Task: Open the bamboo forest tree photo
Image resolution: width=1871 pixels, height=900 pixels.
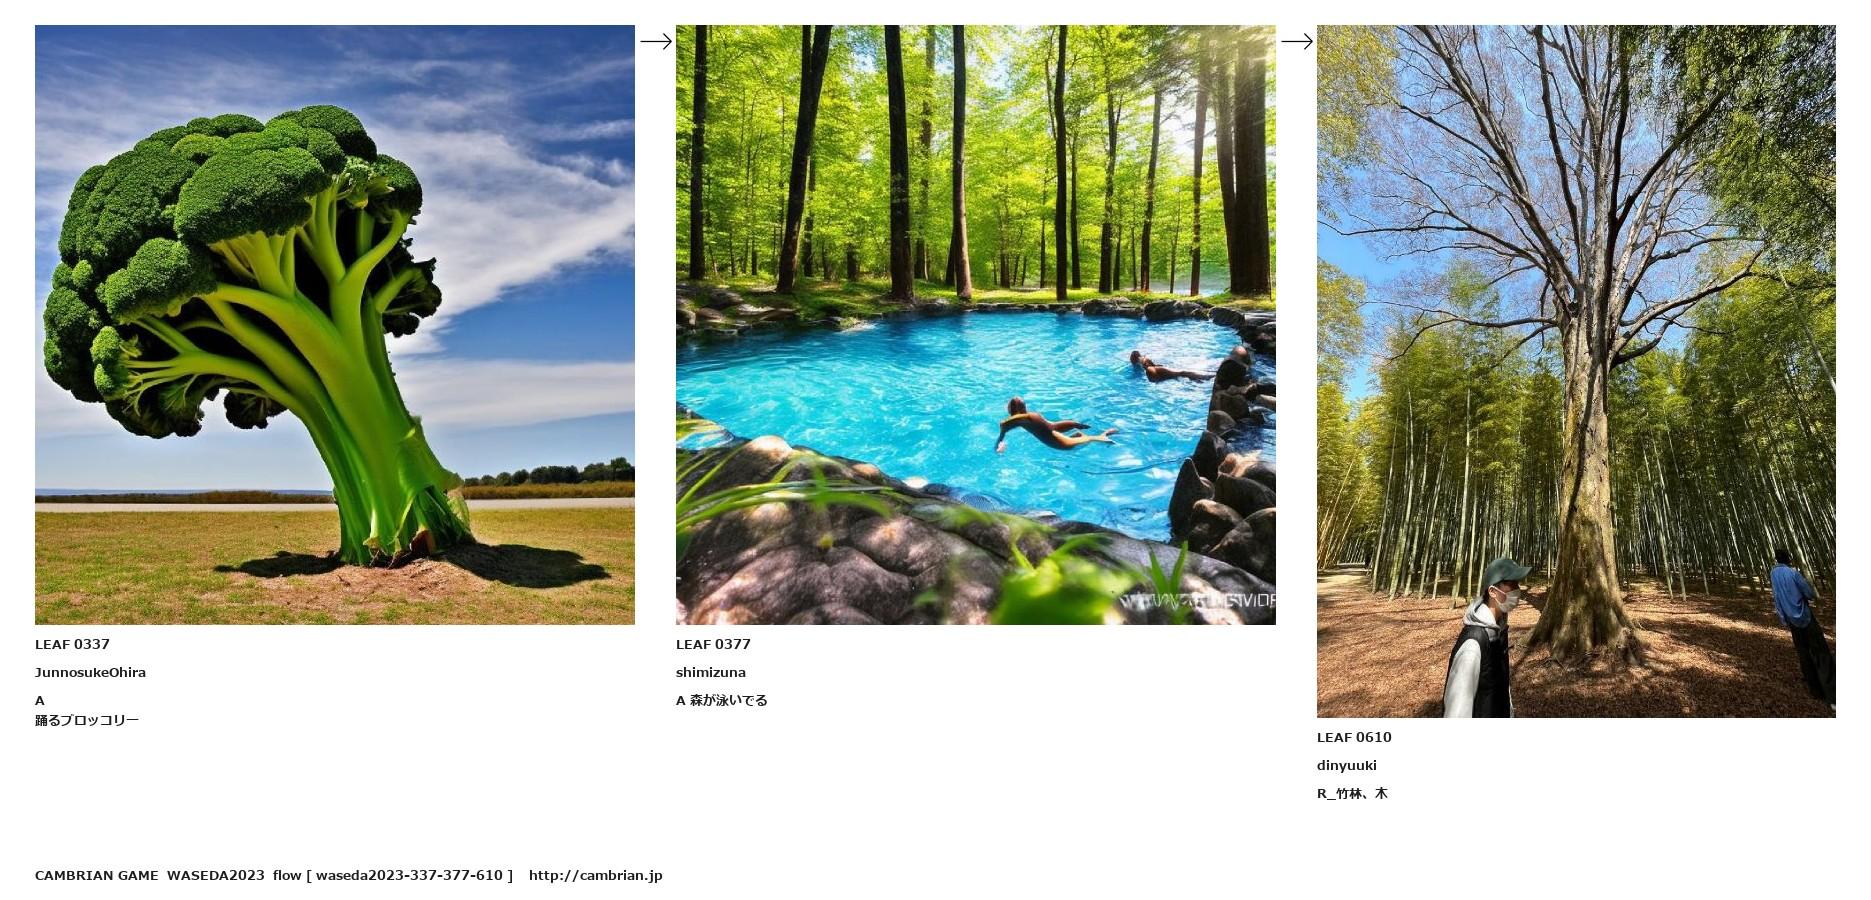Action: 1576,371
